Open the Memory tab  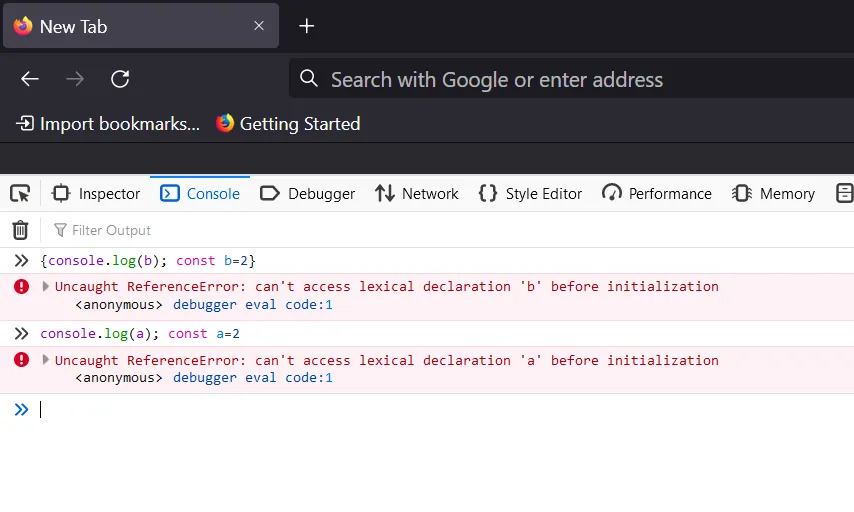tap(774, 194)
